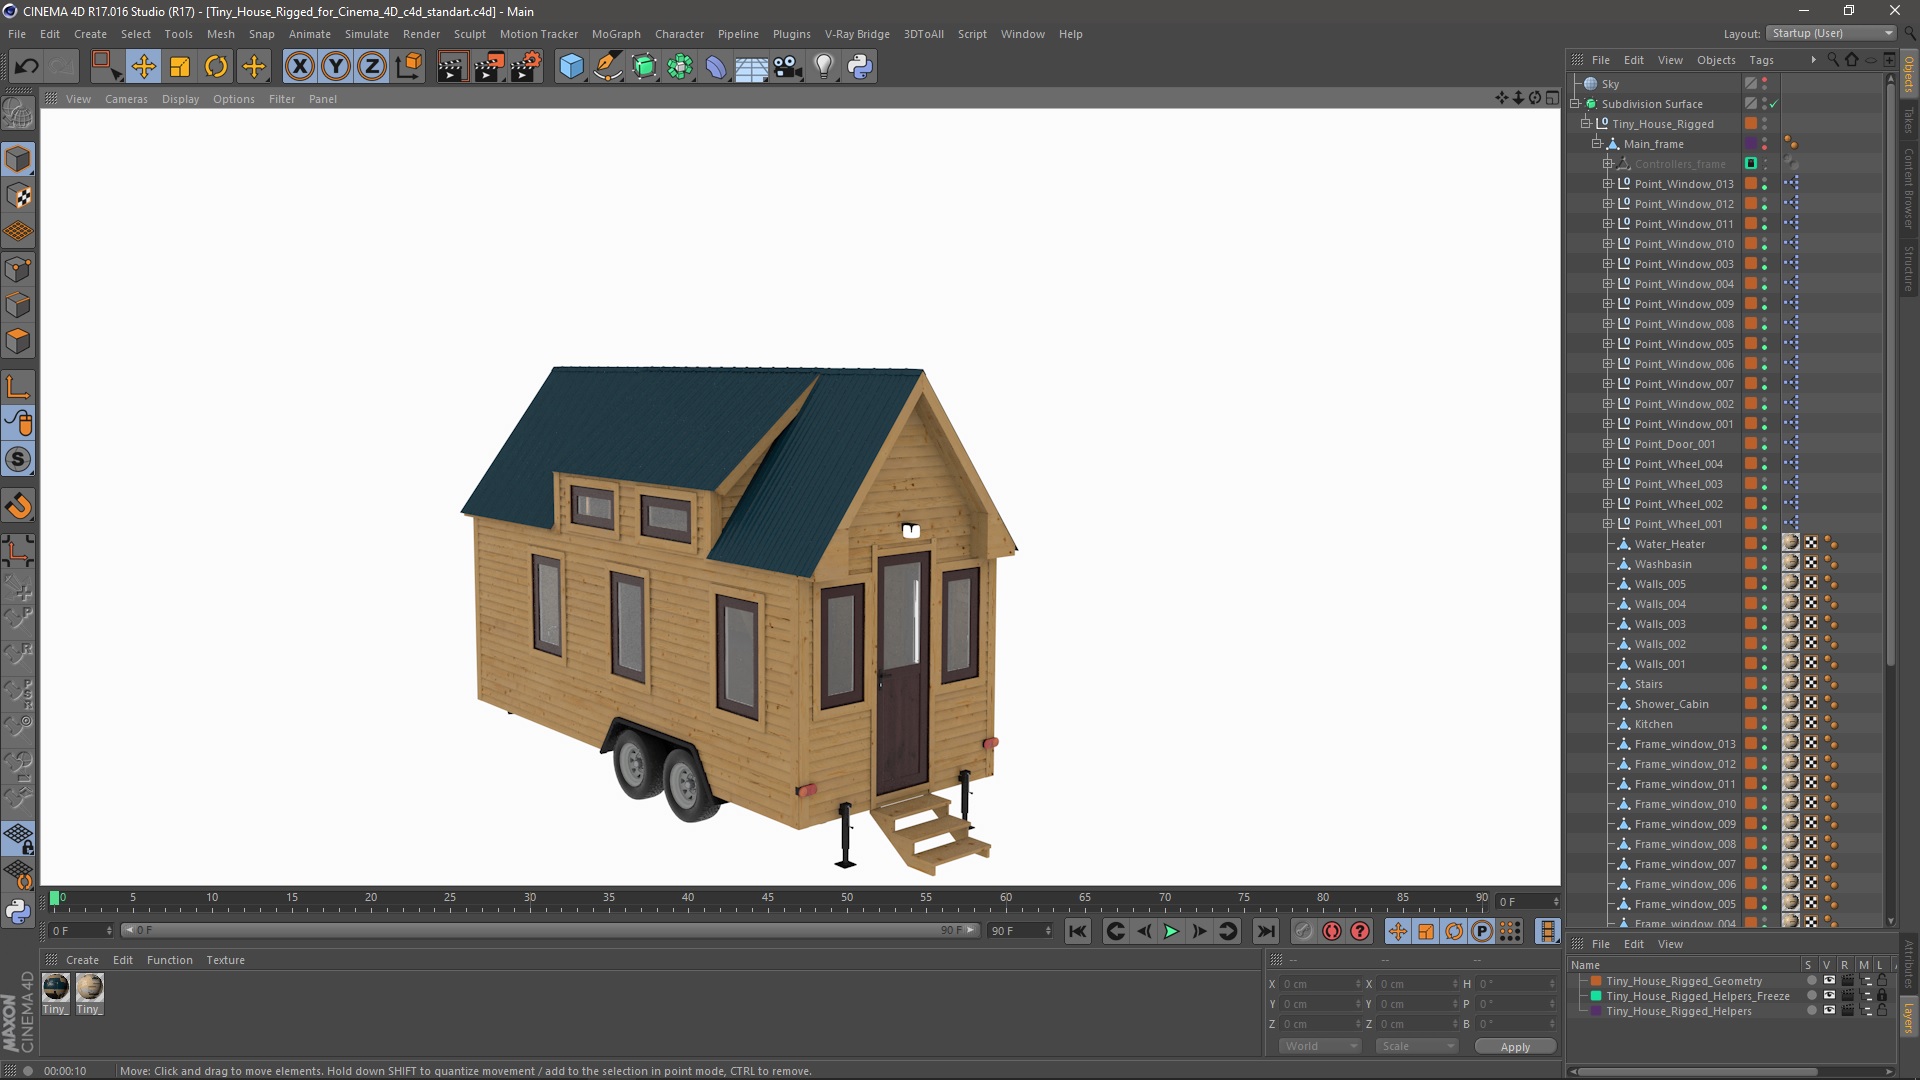
Task: Click the Undo arrow icon
Action: point(26,67)
